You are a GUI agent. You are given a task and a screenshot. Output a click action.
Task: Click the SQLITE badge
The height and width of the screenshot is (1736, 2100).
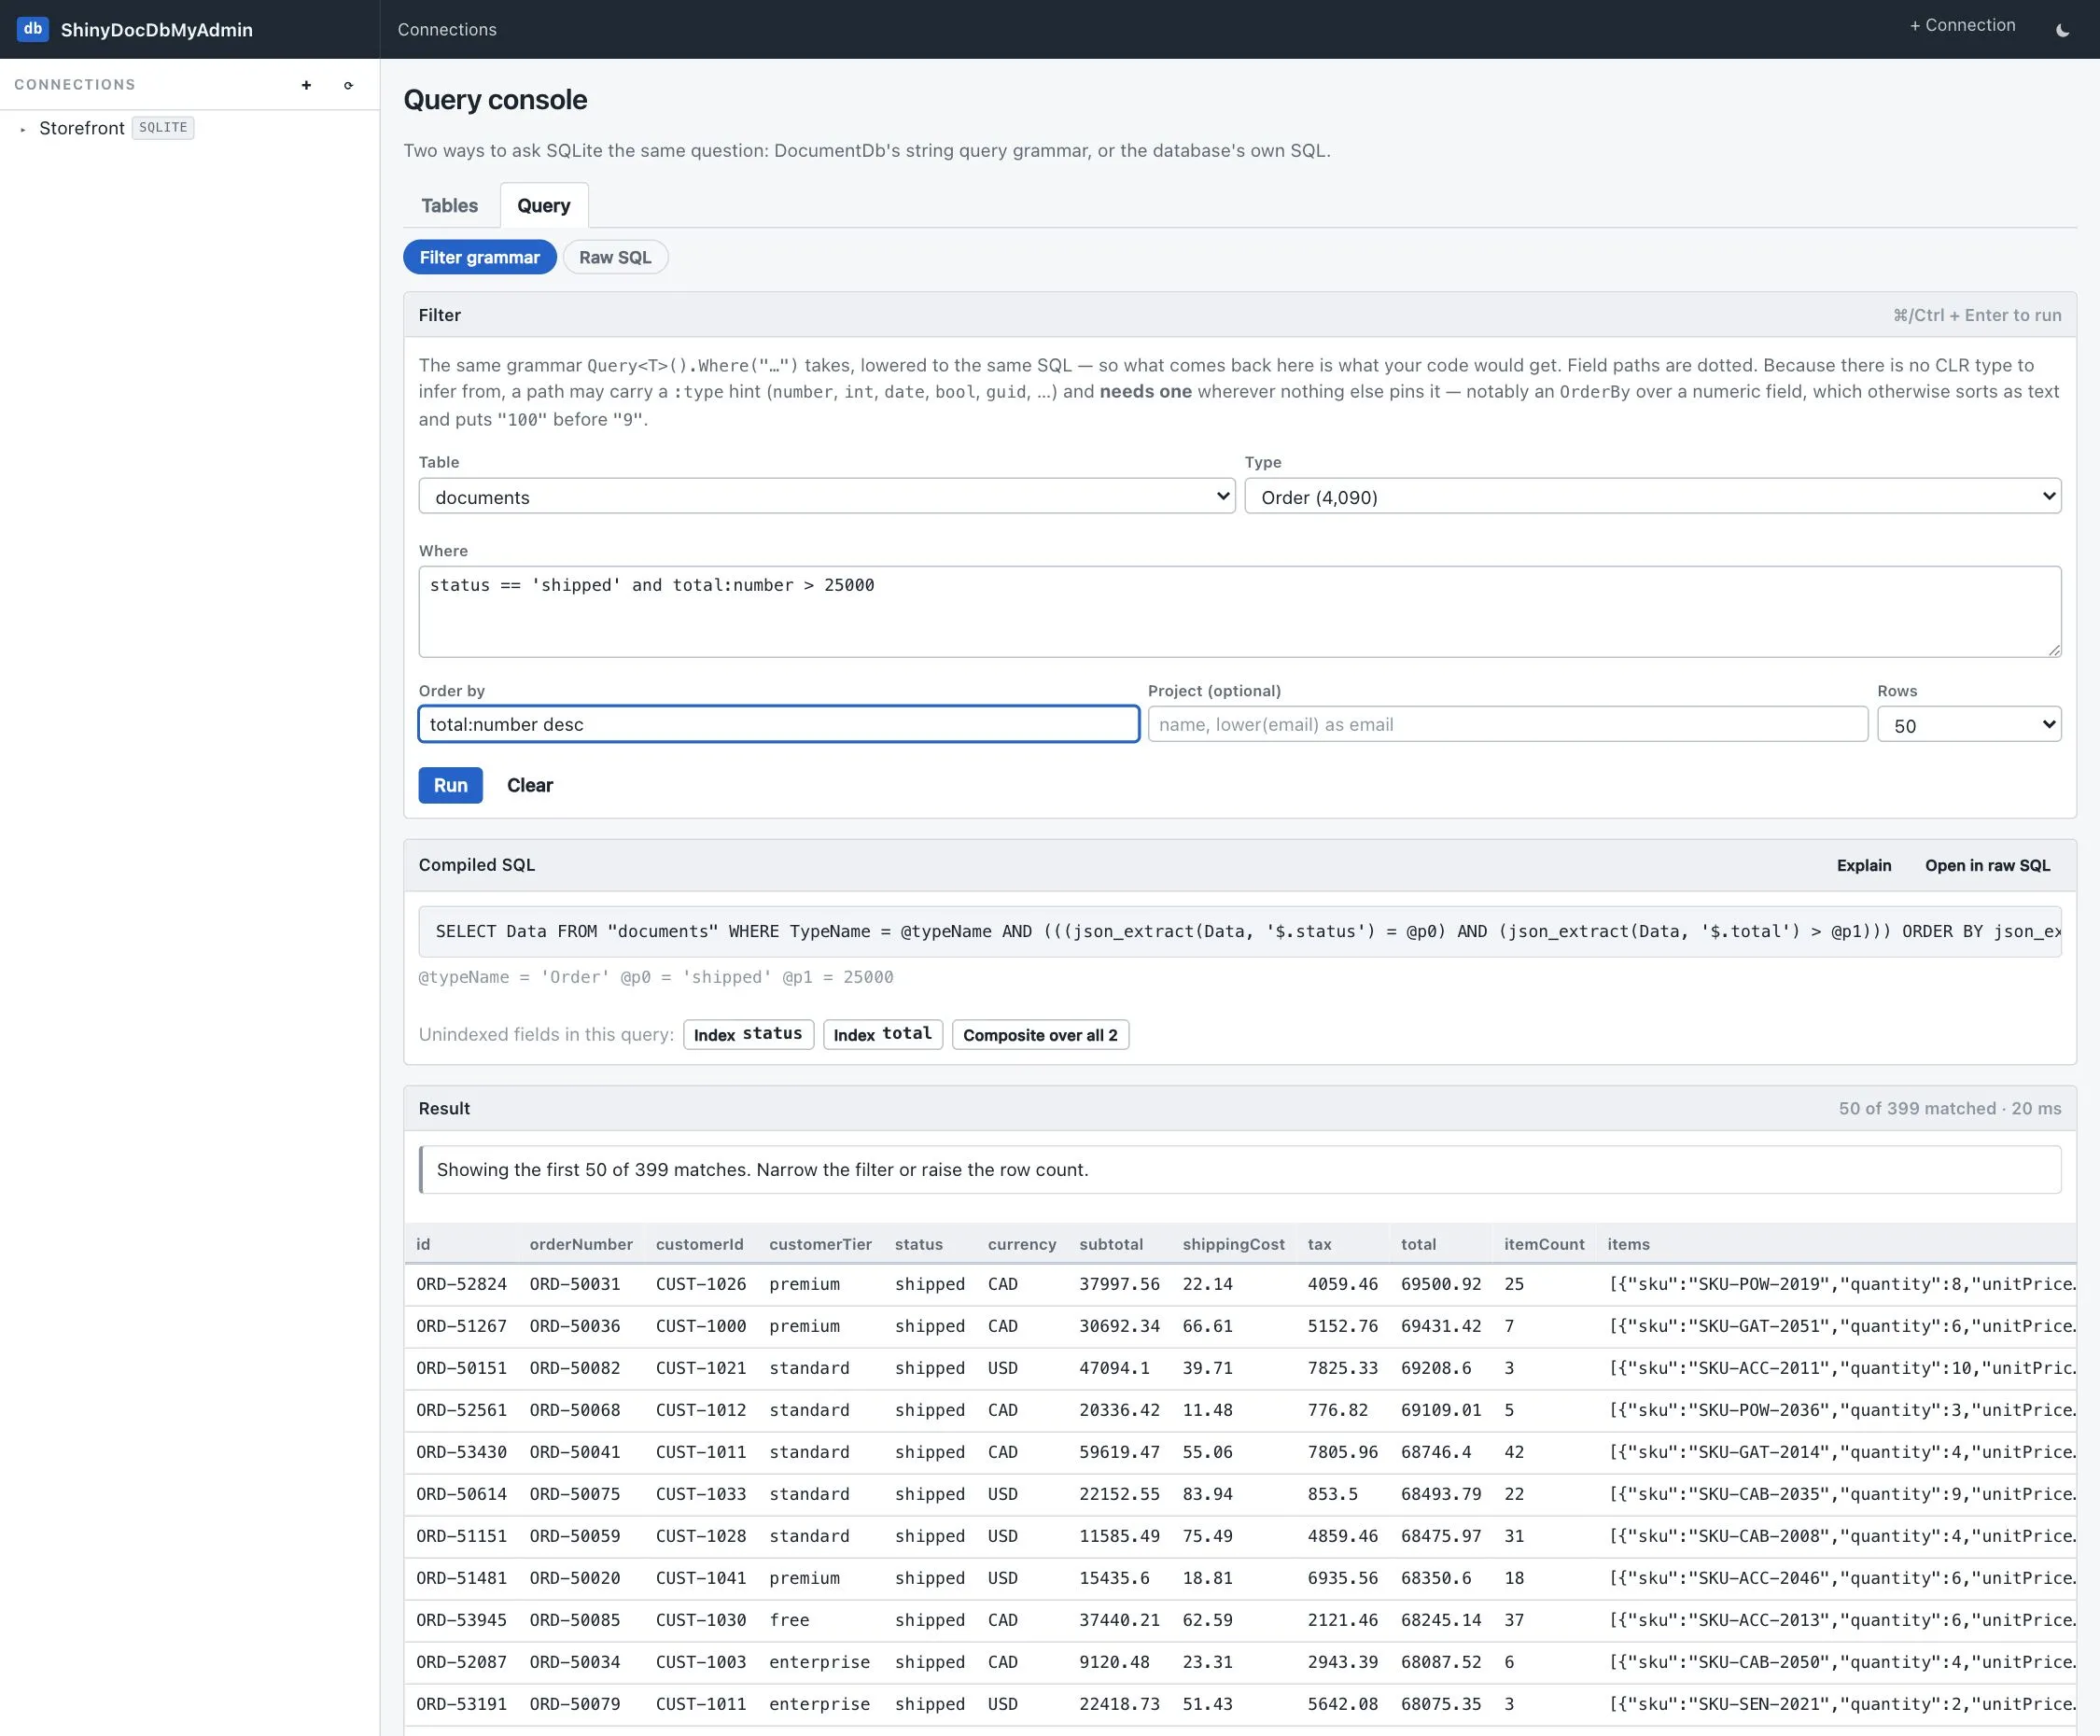pos(163,128)
